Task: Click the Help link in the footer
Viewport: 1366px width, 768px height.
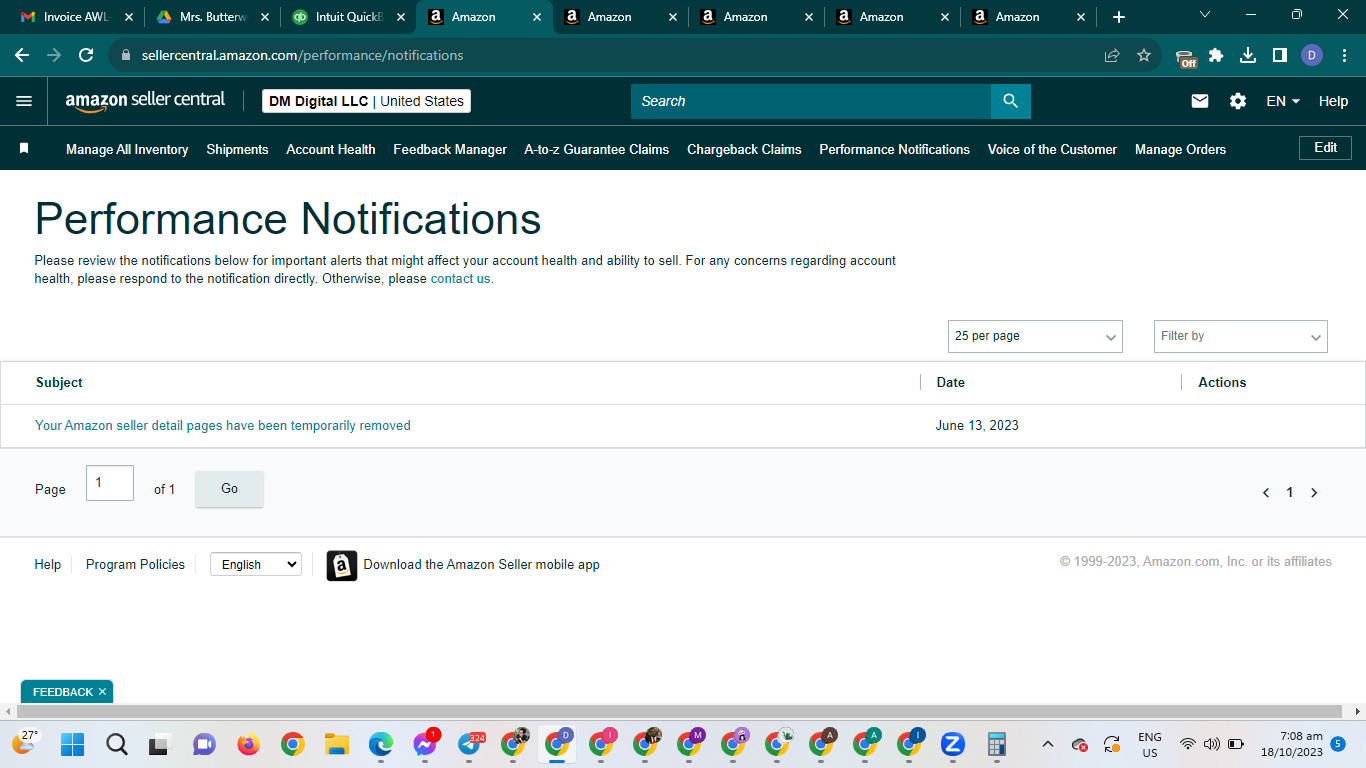Action: [x=48, y=565]
